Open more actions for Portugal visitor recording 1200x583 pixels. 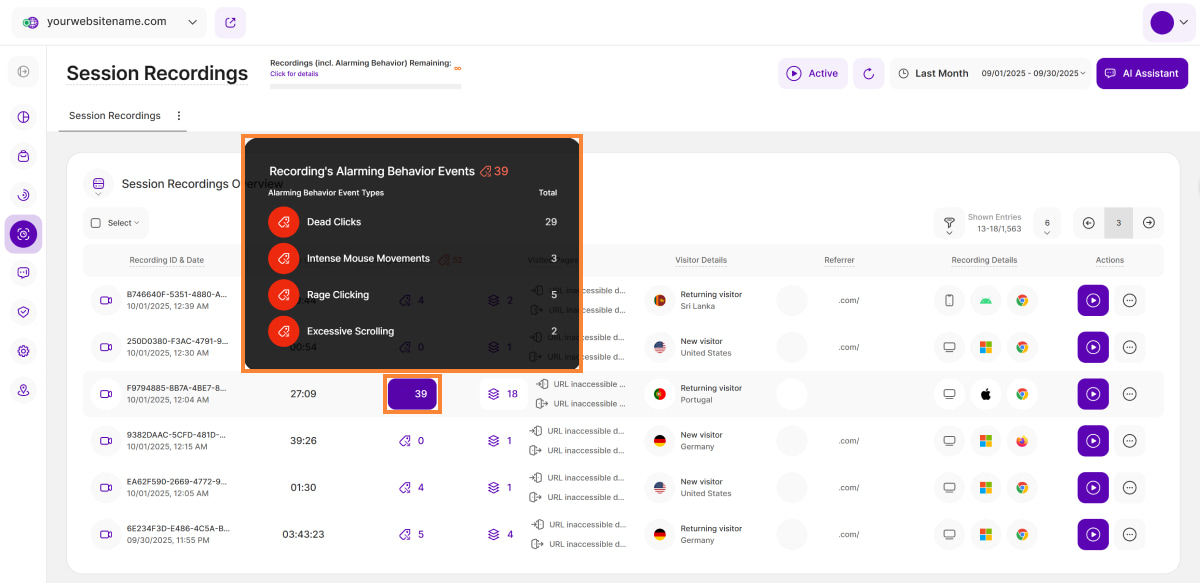pos(1130,394)
